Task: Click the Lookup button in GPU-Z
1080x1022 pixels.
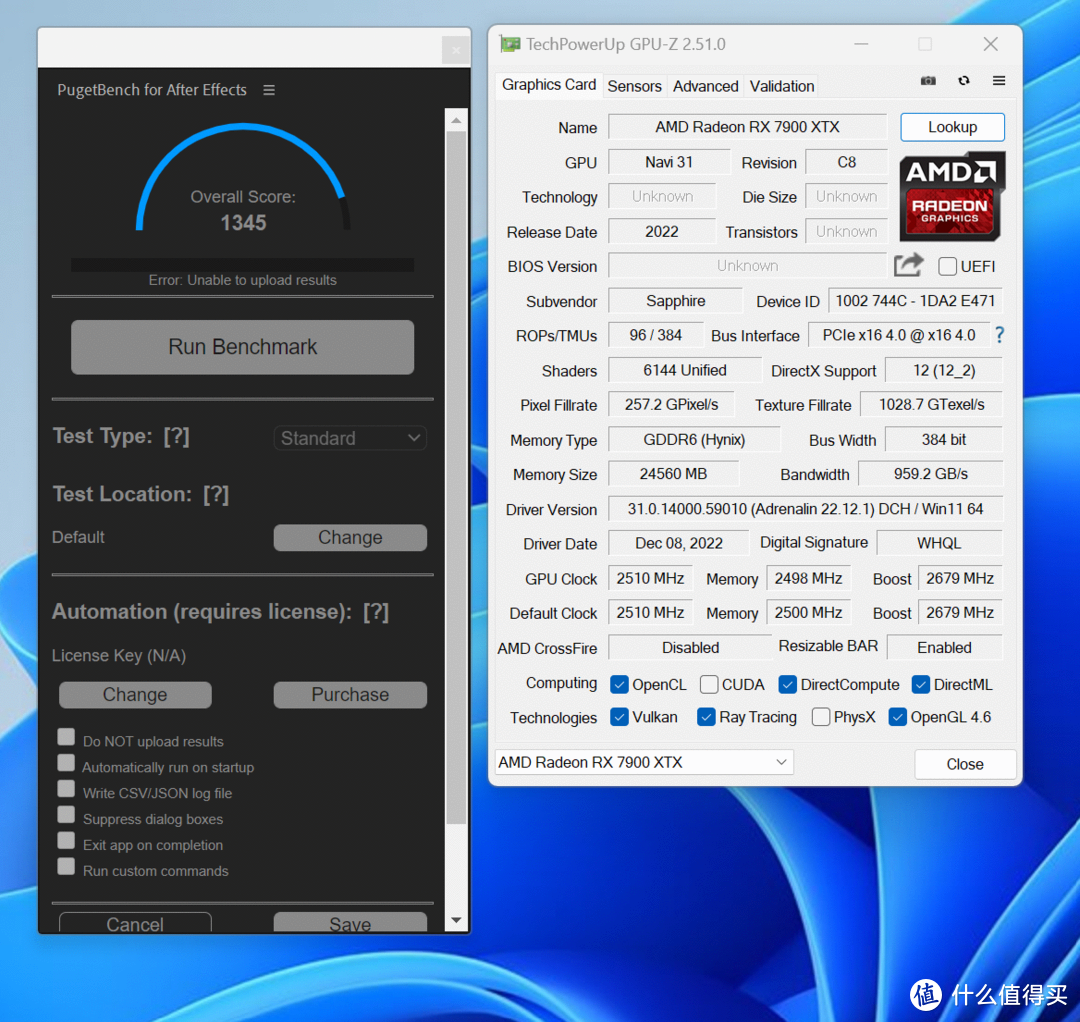Action: 953,127
